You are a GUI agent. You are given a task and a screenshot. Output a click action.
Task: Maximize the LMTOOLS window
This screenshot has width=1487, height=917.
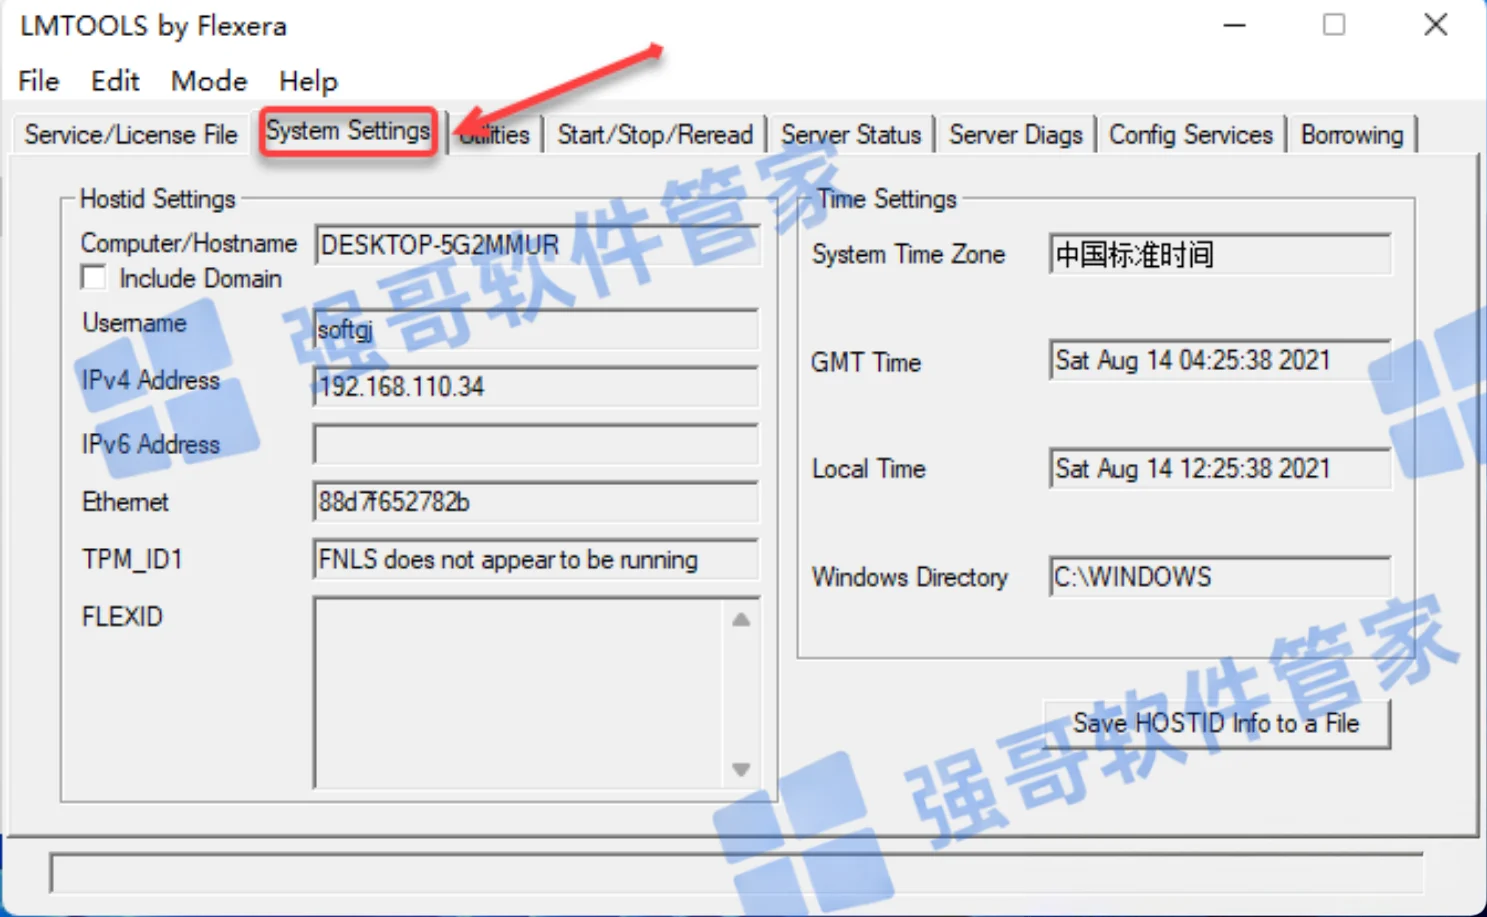1334,25
